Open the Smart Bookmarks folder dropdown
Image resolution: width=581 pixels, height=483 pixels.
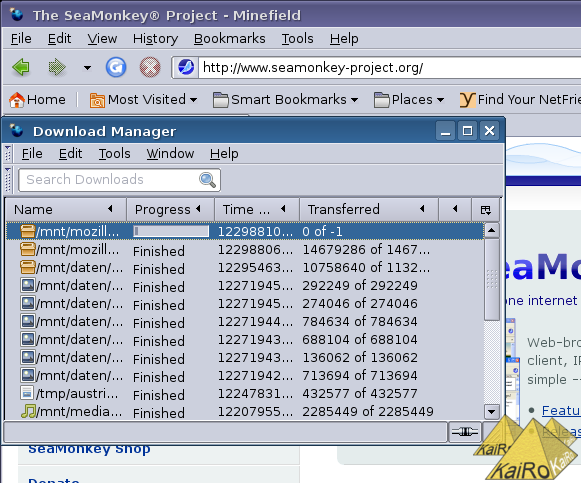(x=286, y=100)
